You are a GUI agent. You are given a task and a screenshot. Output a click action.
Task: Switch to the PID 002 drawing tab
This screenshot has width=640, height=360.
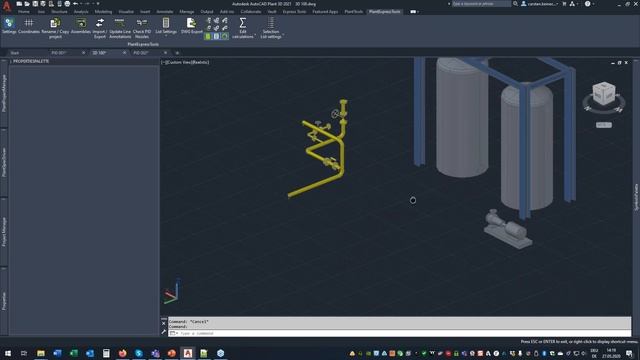click(141, 53)
